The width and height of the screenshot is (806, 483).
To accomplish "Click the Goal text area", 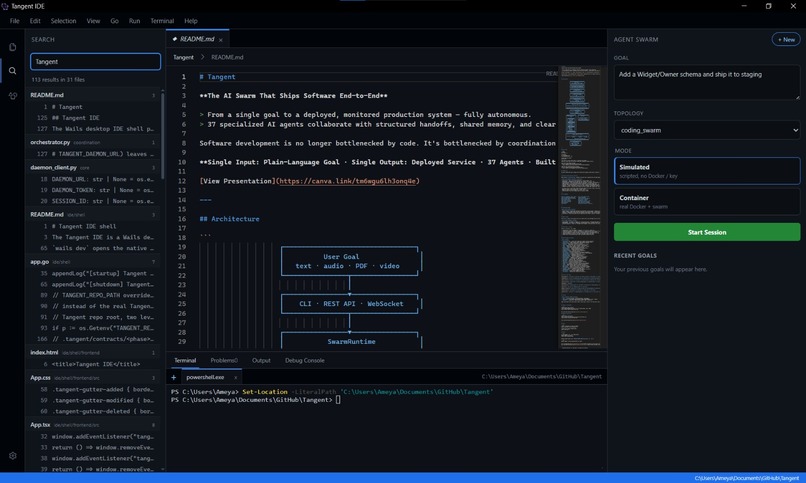I will (x=707, y=82).
